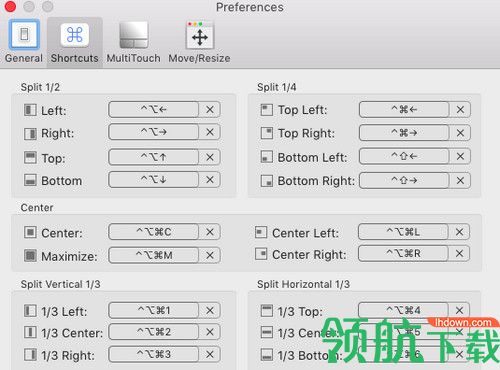The image size is (500, 370).
Task: Click the 1/3 Left layout icon
Action: click(30, 311)
